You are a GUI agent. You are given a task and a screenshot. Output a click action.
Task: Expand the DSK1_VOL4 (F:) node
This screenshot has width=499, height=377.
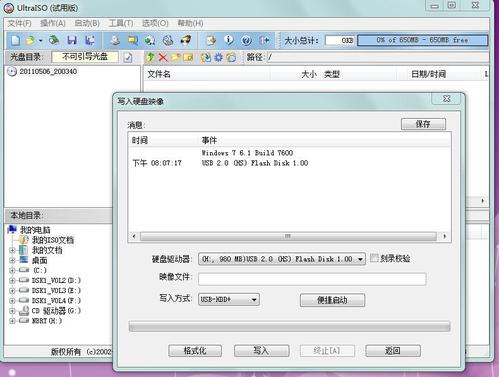[12, 301]
